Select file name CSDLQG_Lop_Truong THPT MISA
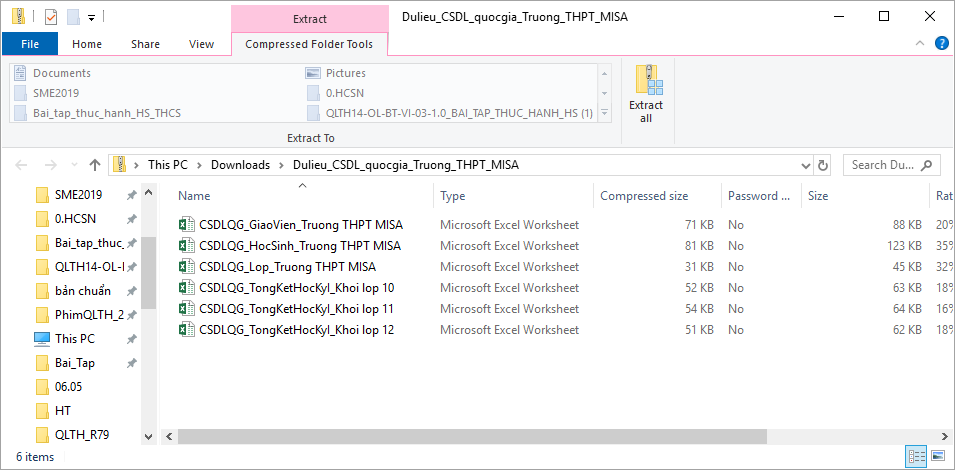The height and width of the screenshot is (470, 955). tap(287, 267)
